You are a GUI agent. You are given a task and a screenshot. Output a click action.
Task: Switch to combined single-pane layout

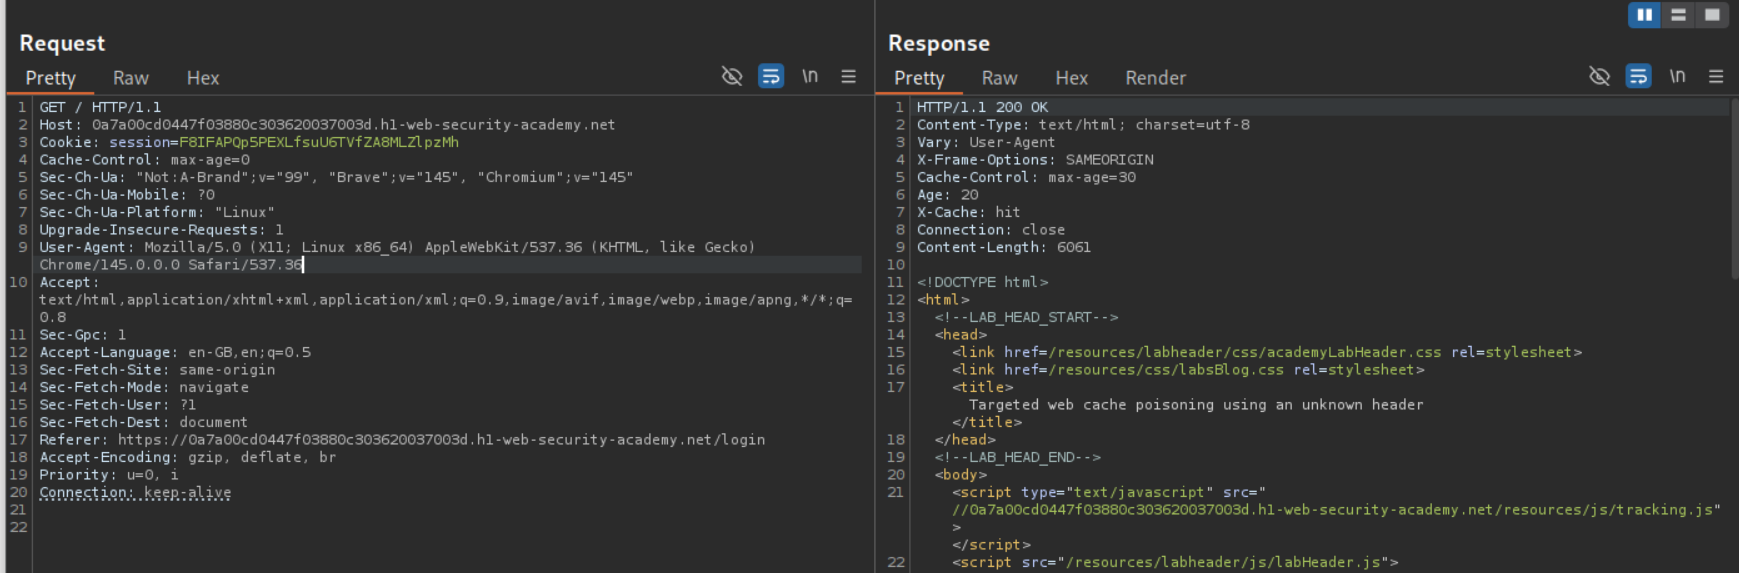[1712, 15]
